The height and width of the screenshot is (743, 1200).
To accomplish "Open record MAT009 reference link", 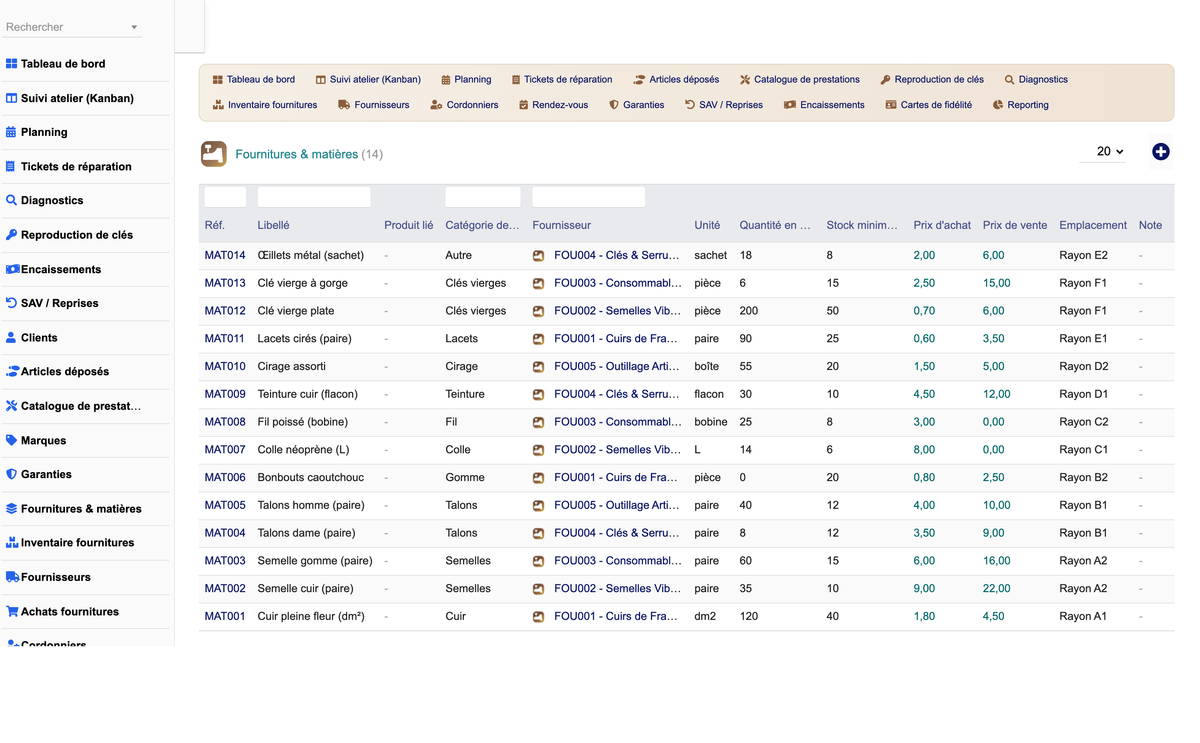I will 225,394.
